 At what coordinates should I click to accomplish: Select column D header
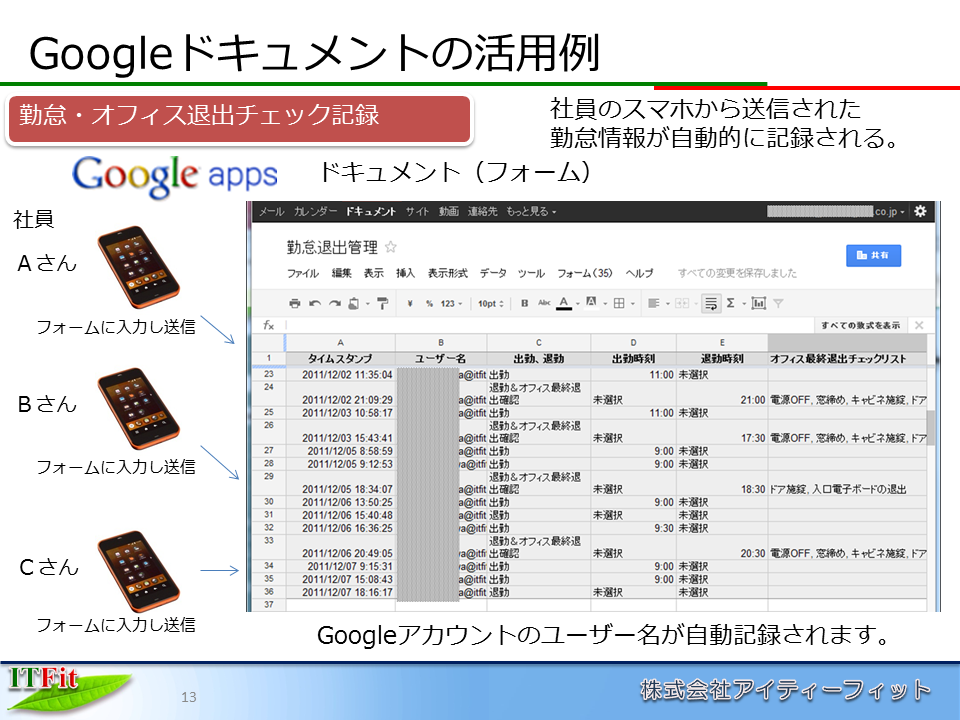(633, 342)
